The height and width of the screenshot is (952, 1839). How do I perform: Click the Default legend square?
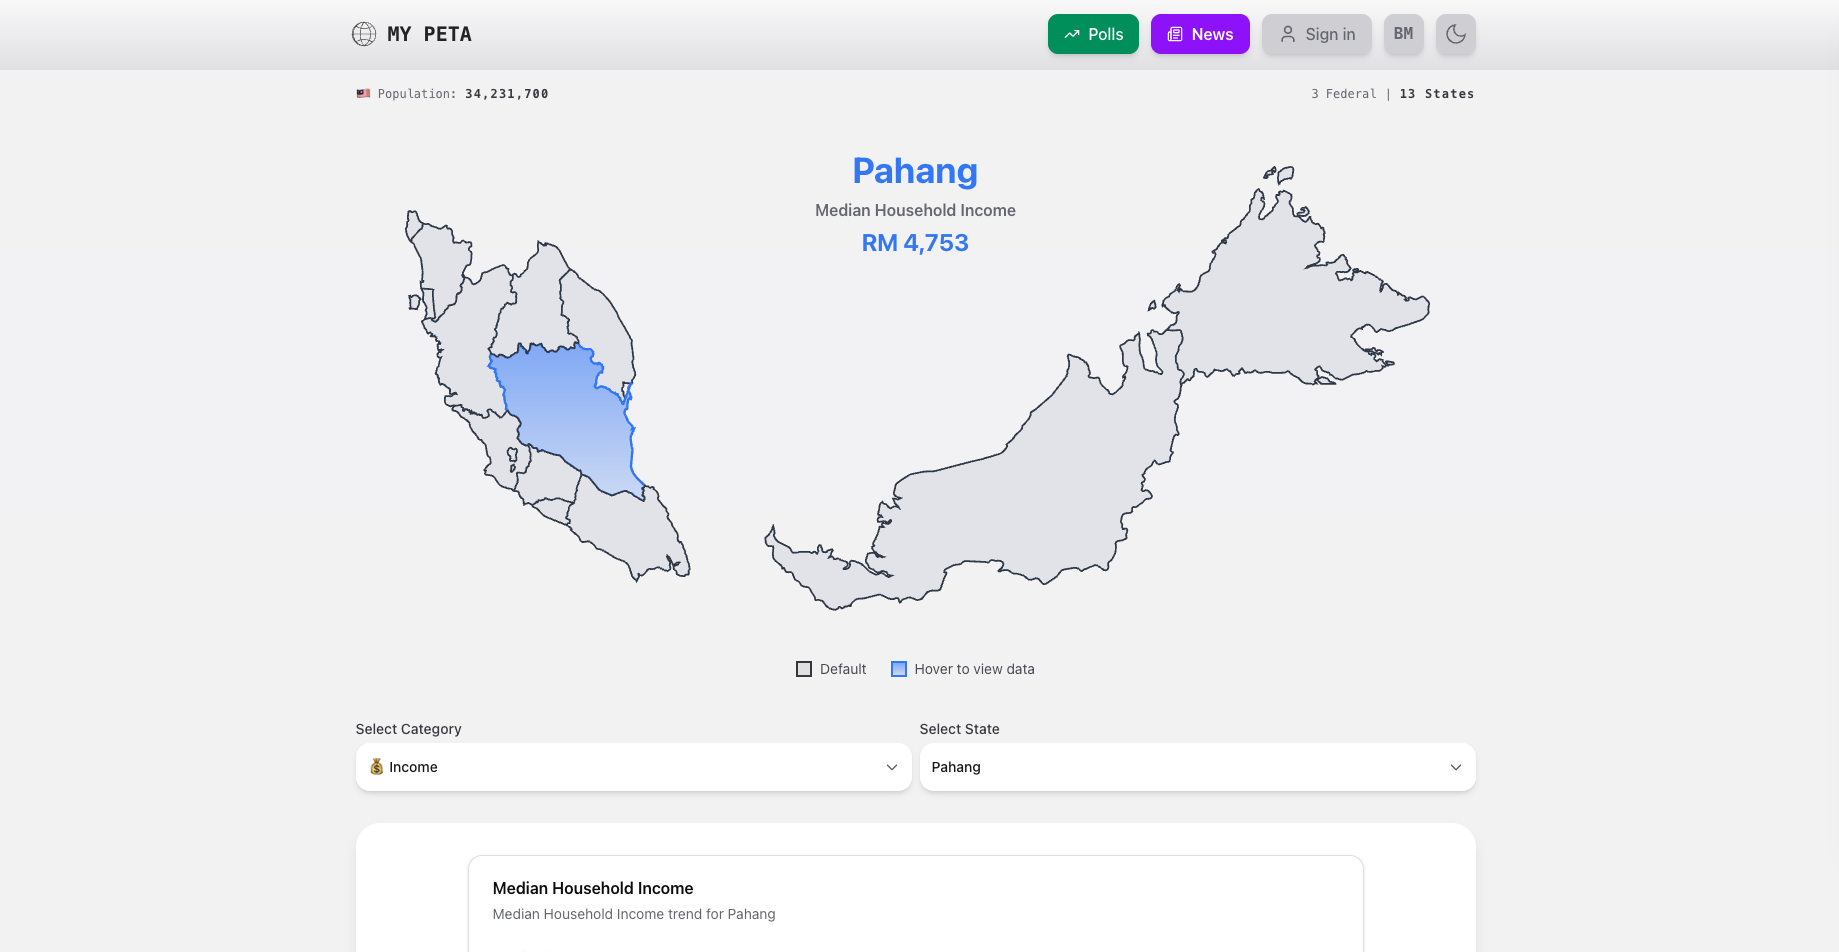pyautogui.click(x=804, y=669)
